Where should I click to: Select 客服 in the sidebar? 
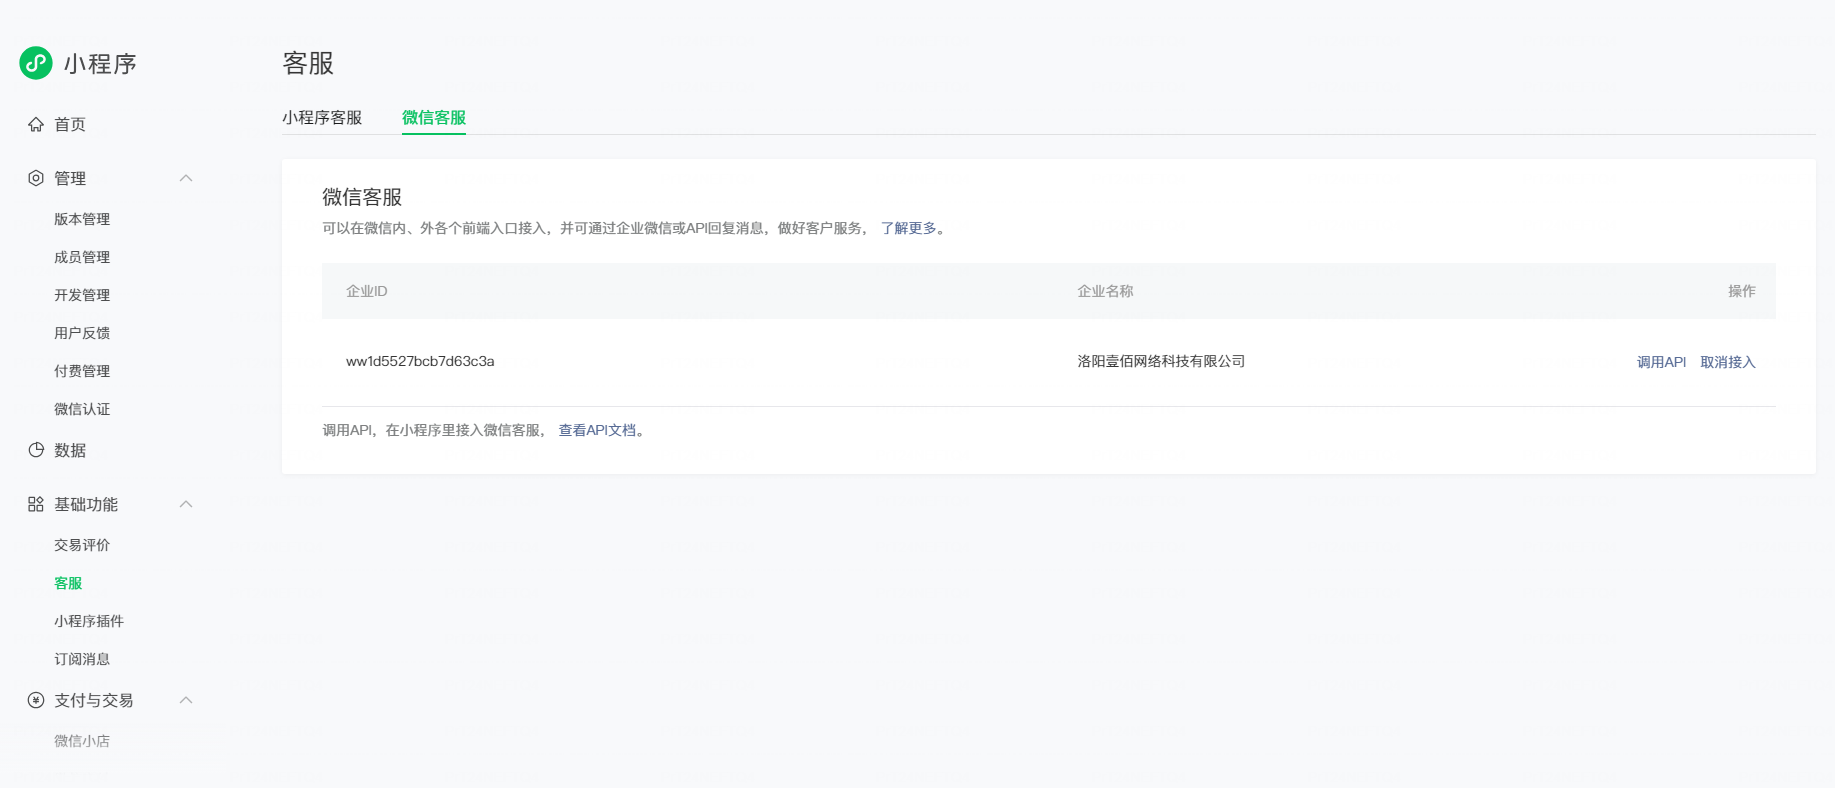click(x=68, y=583)
